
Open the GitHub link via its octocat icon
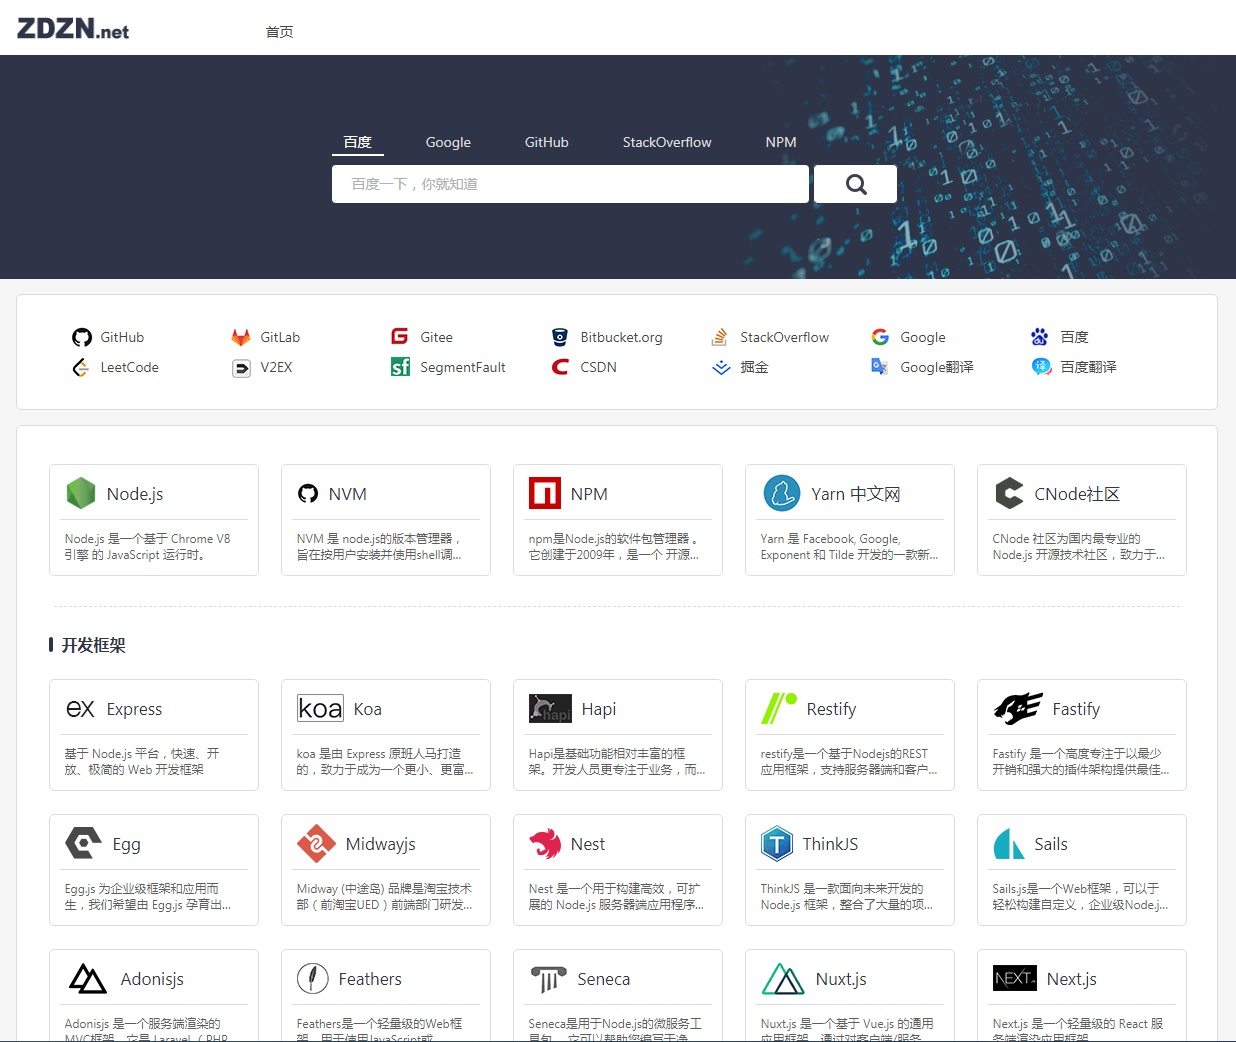[x=82, y=337]
